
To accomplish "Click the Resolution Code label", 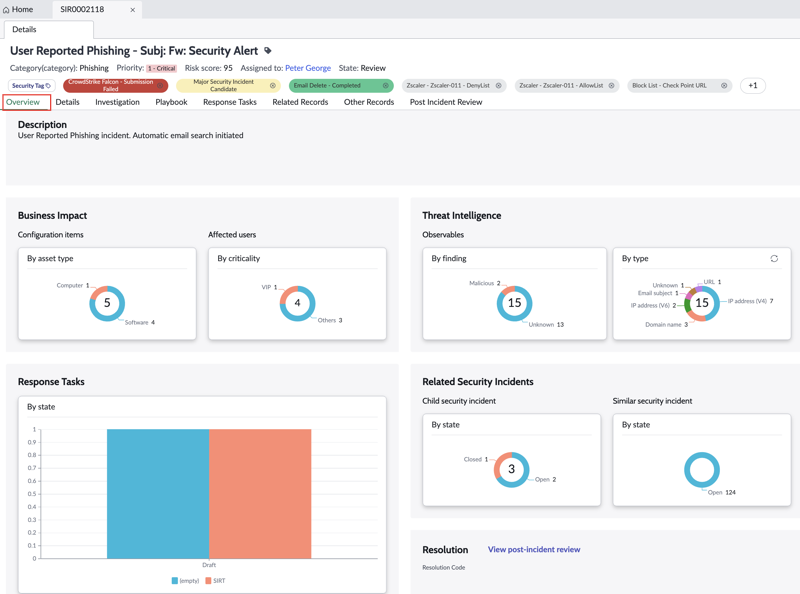I will pos(443,567).
